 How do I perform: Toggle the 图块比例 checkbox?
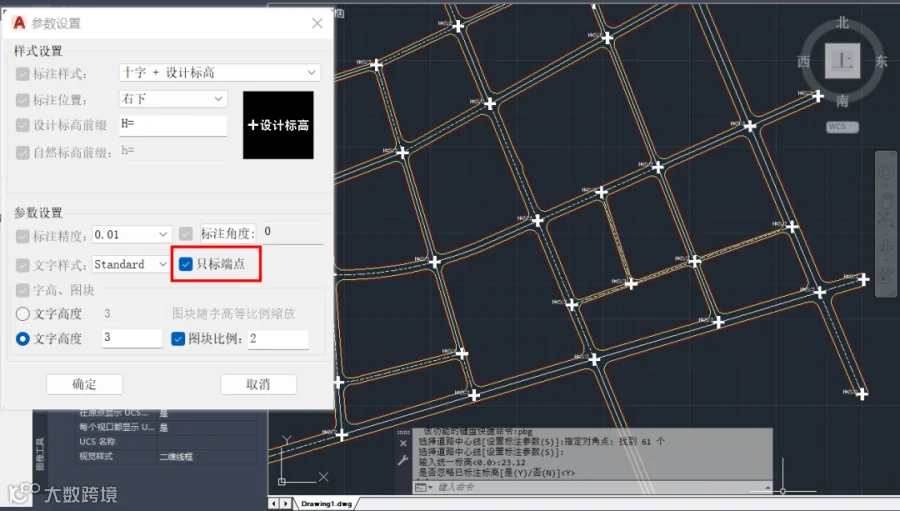178,339
